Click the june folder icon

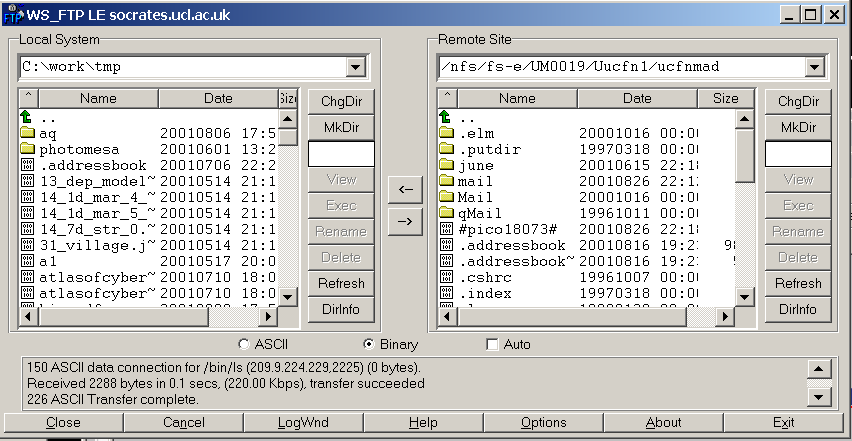[x=446, y=164]
